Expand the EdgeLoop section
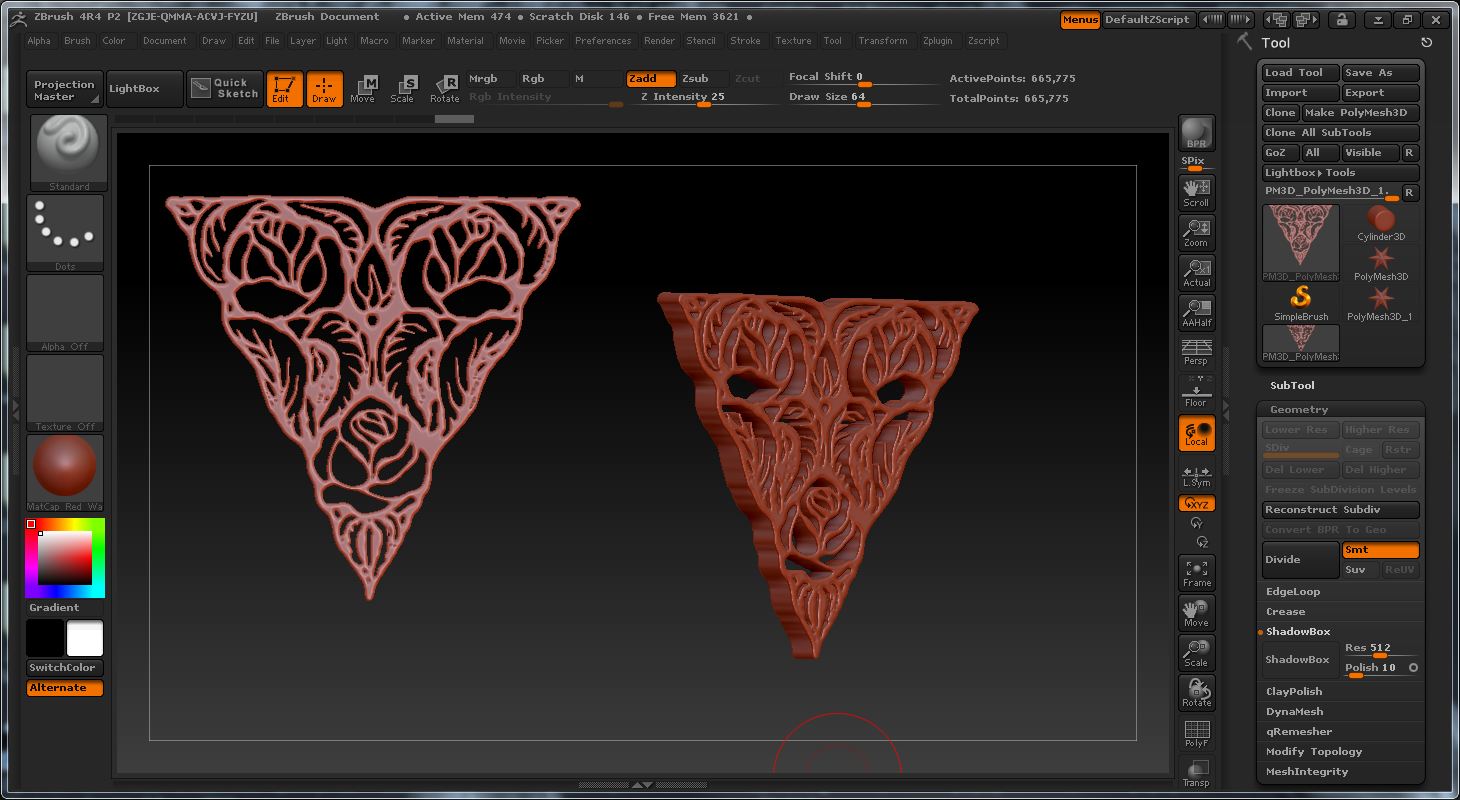Image resolution: width=1460 pixels, height=800 pixels. (x=1293, y=592)
